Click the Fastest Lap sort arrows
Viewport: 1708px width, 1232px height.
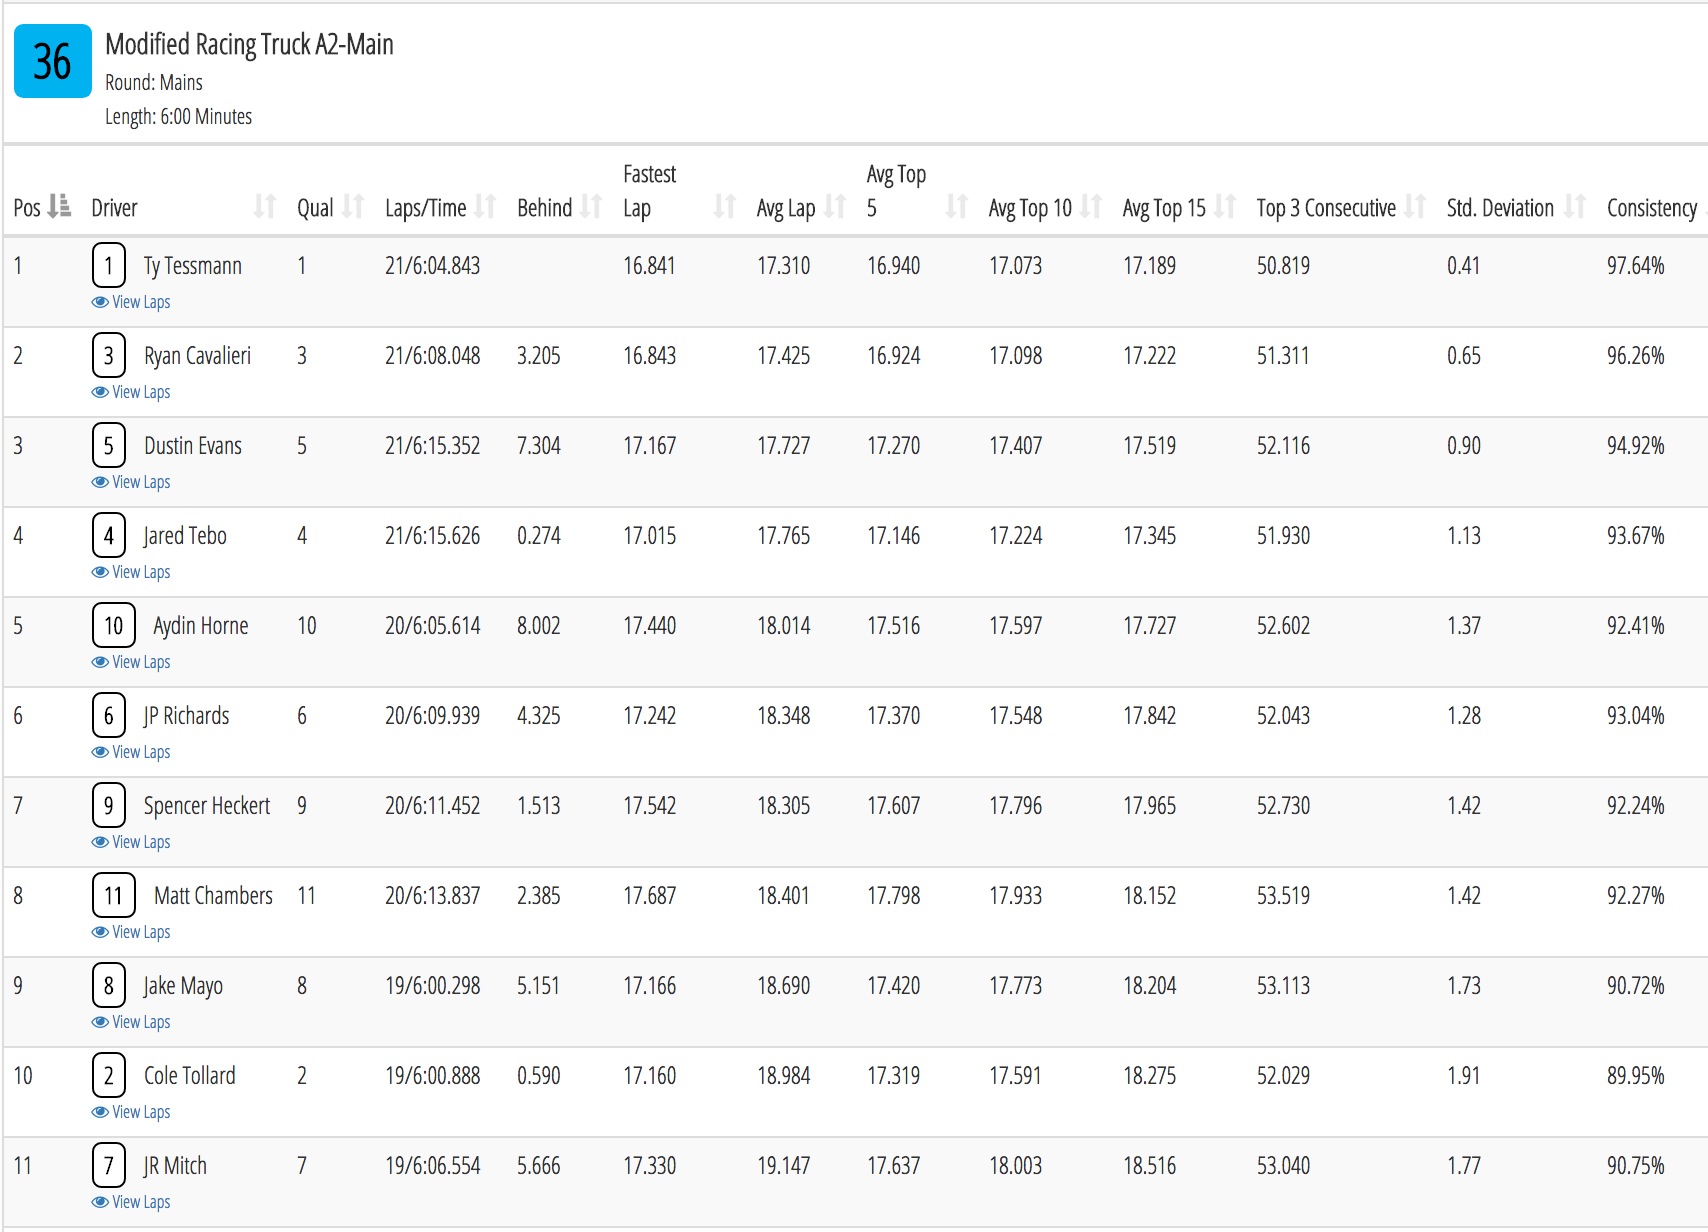[725, 207]
